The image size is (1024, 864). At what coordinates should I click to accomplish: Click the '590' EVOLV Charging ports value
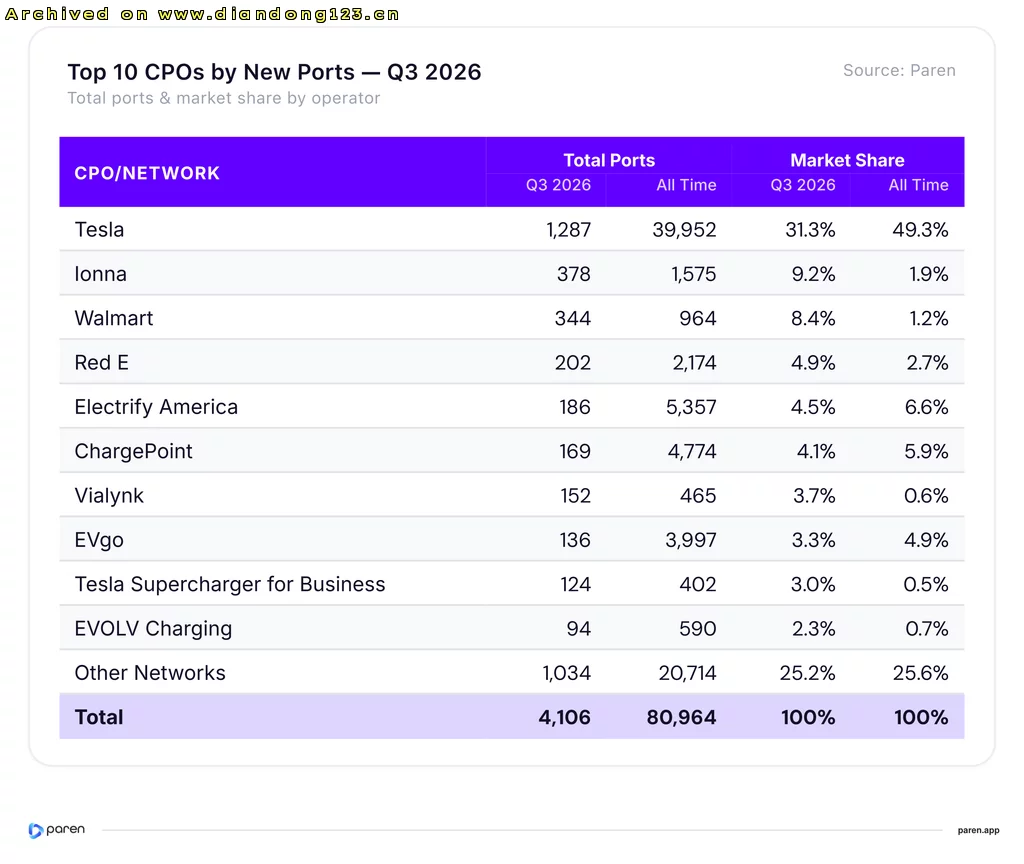click(x=697, y=629)
